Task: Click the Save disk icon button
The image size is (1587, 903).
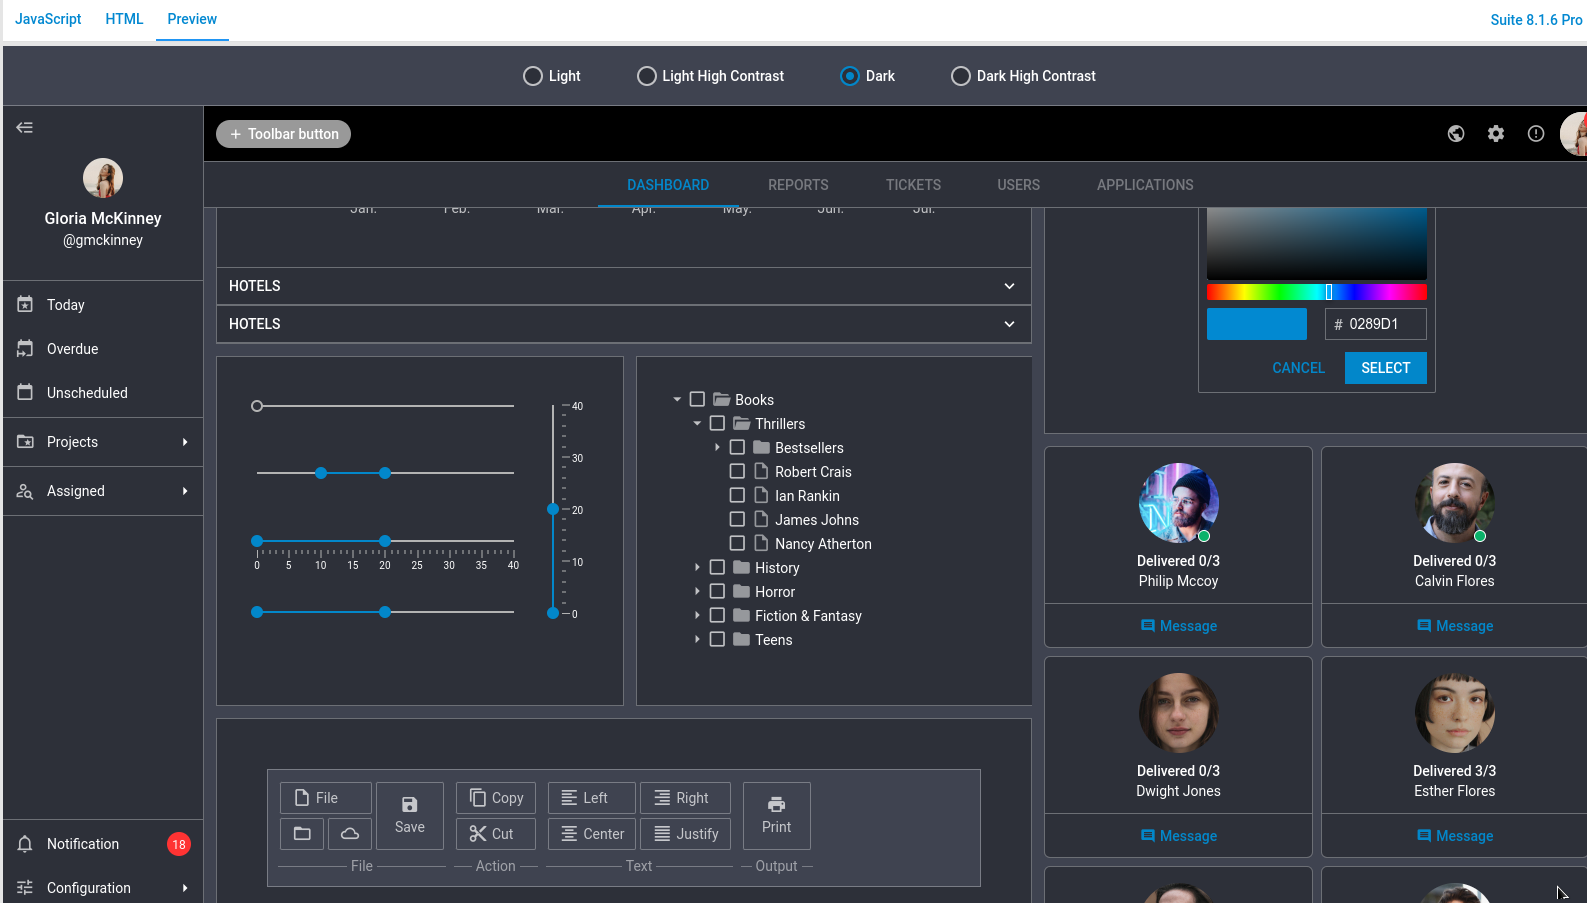Action: (x=409, y=815)
